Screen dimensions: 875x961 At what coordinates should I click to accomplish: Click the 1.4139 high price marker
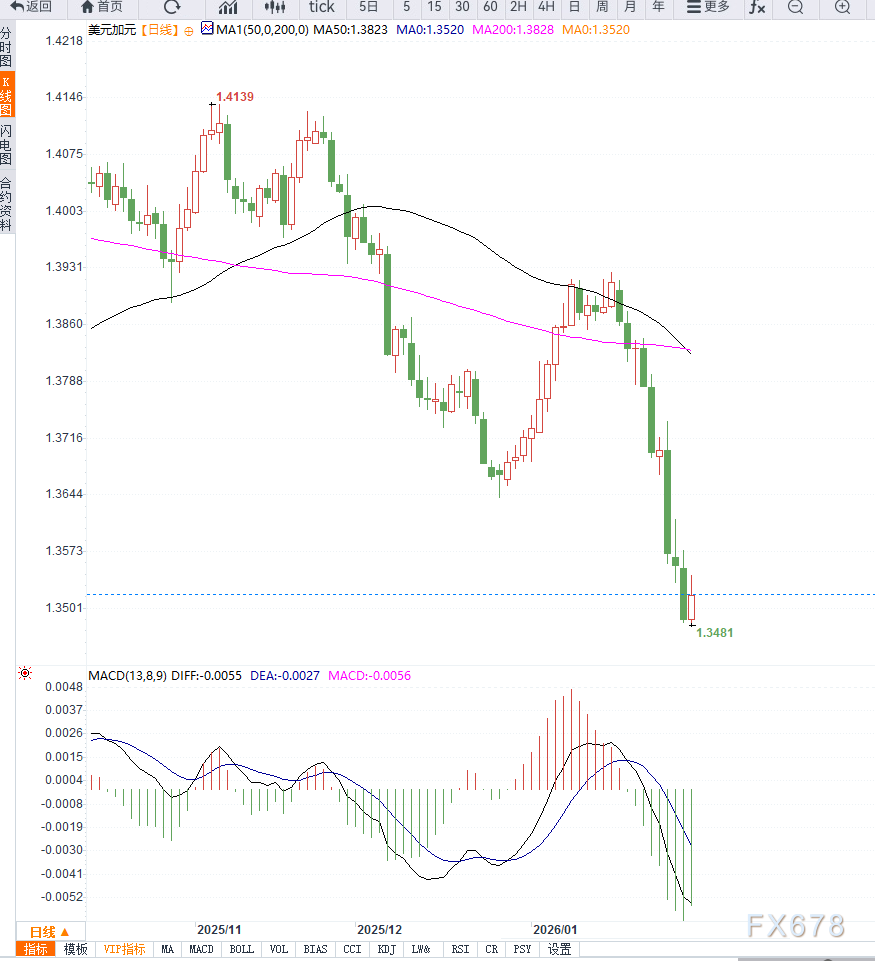tap(235, 97)
